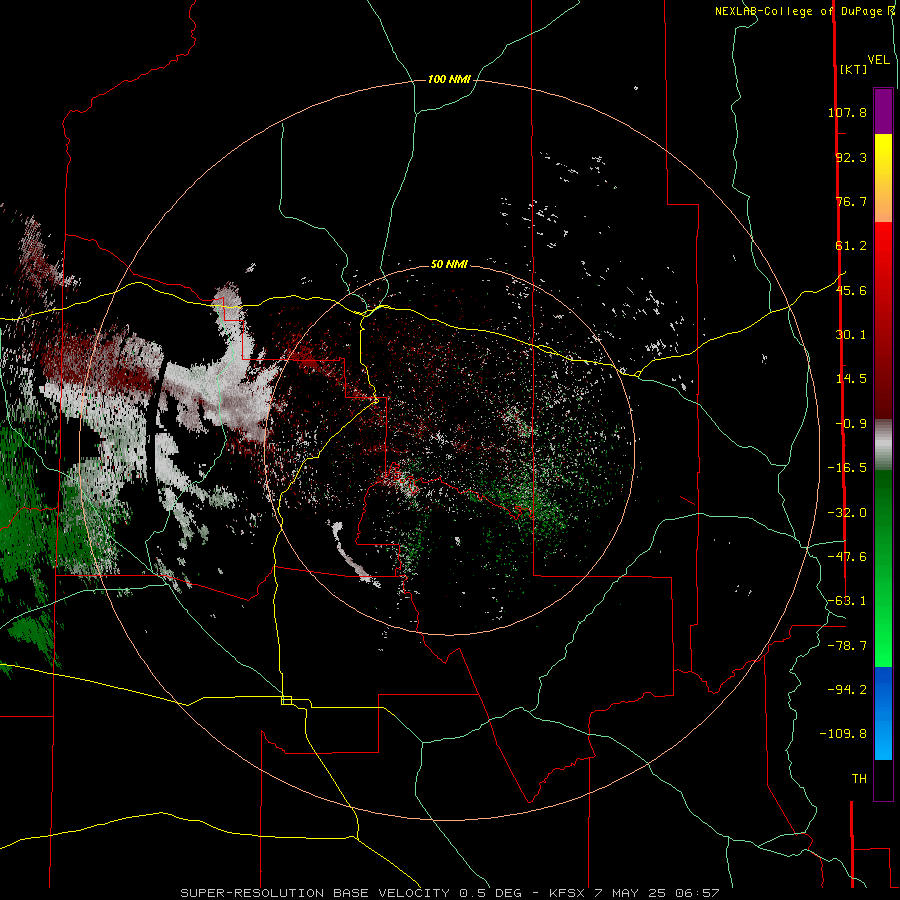Click the 45.6 velocity scale value
The image size is (900, 900).
click(x=851, y=290)
